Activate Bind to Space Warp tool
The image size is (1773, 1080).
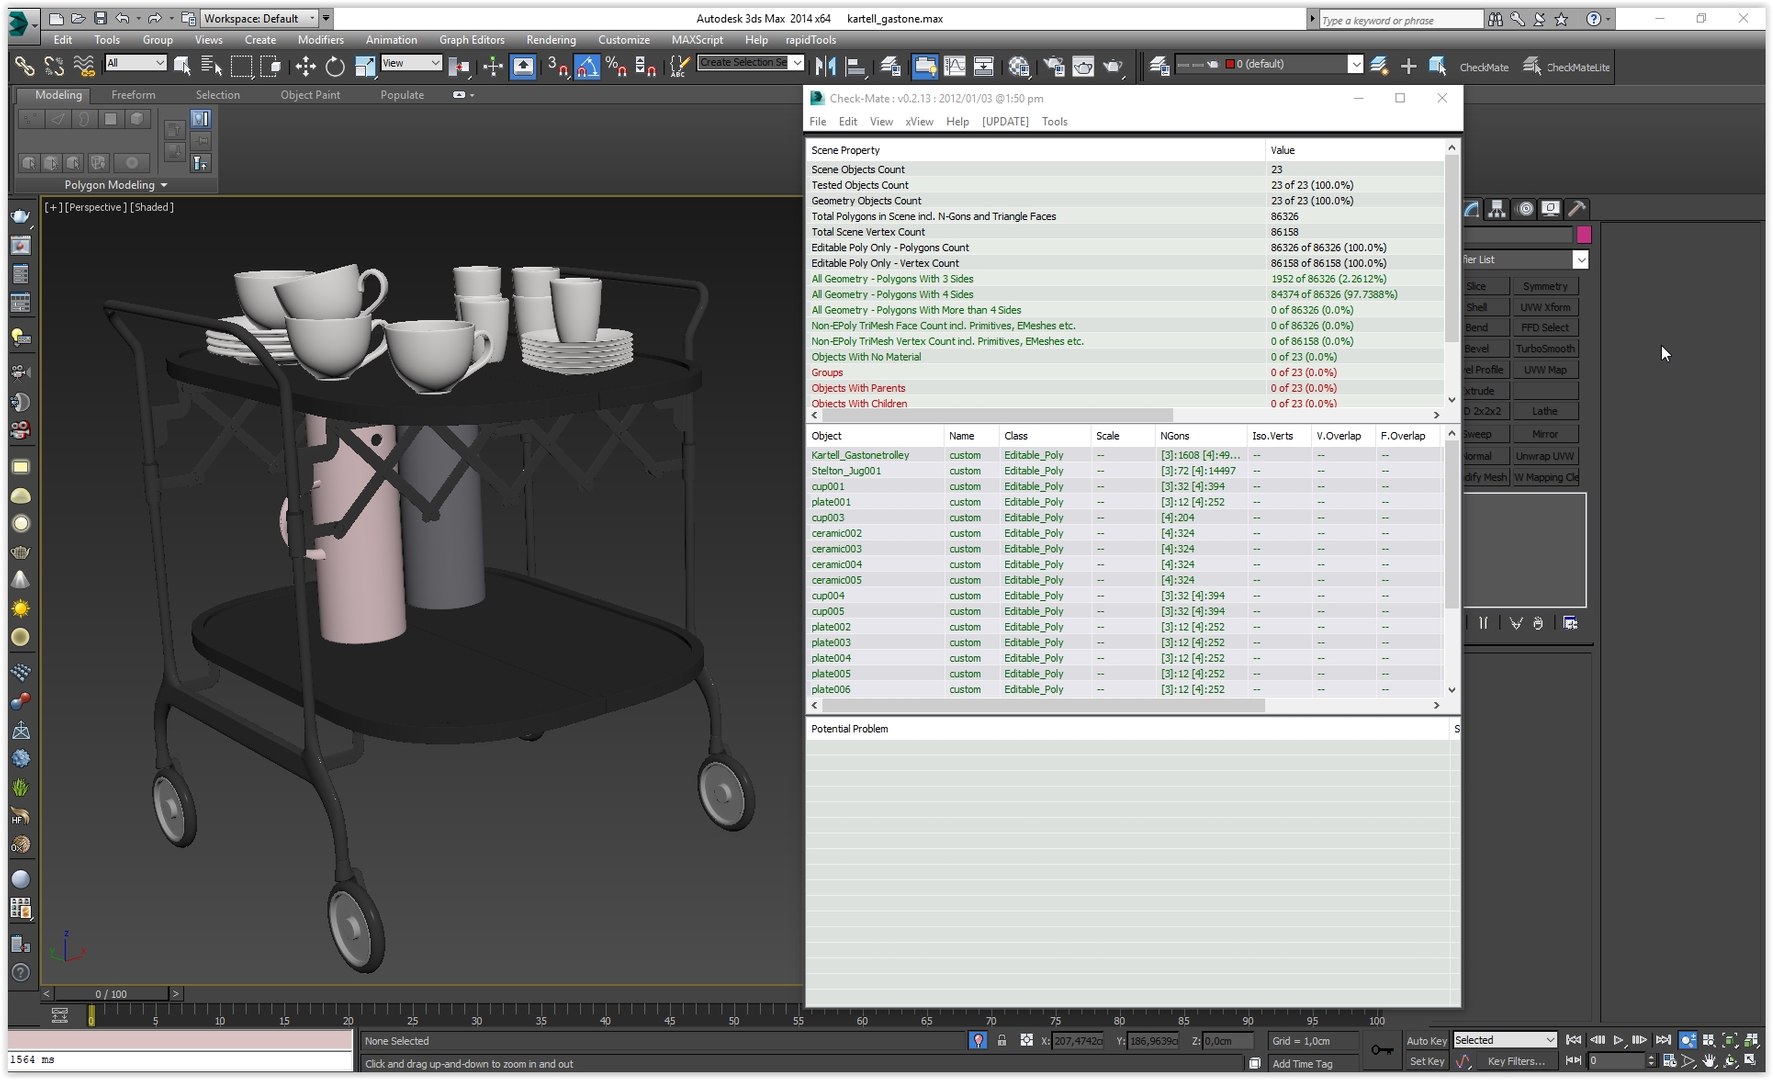[84, 66]
